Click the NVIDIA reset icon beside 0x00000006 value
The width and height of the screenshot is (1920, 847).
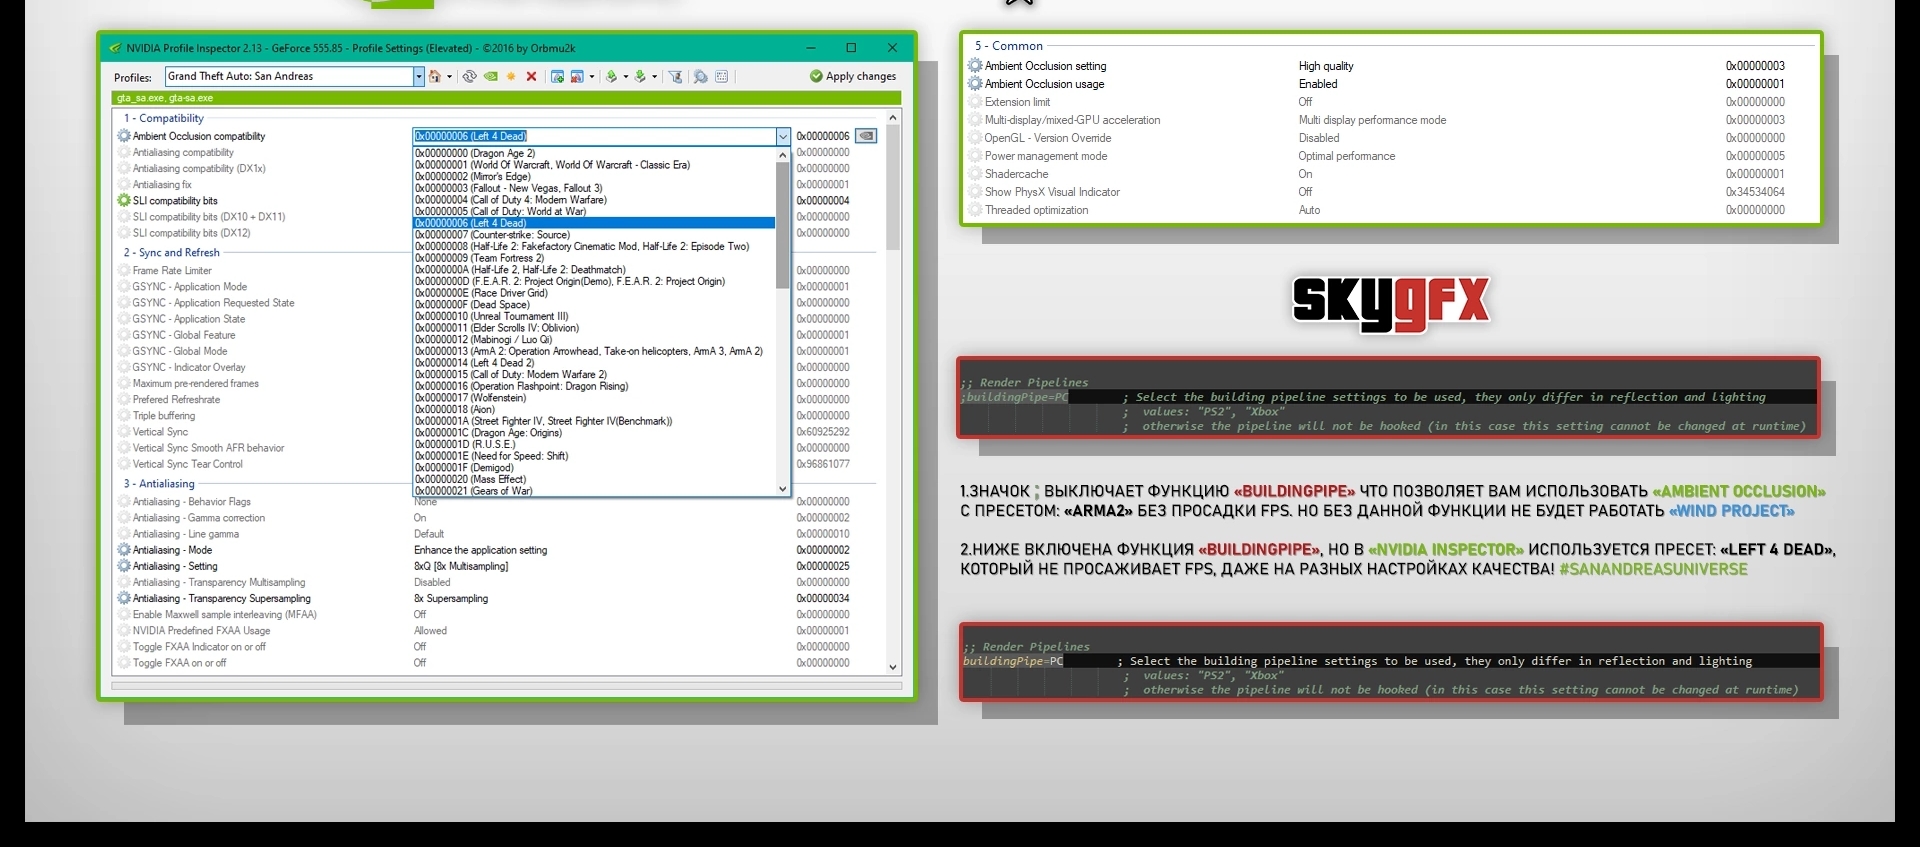[x=866, y=136]
